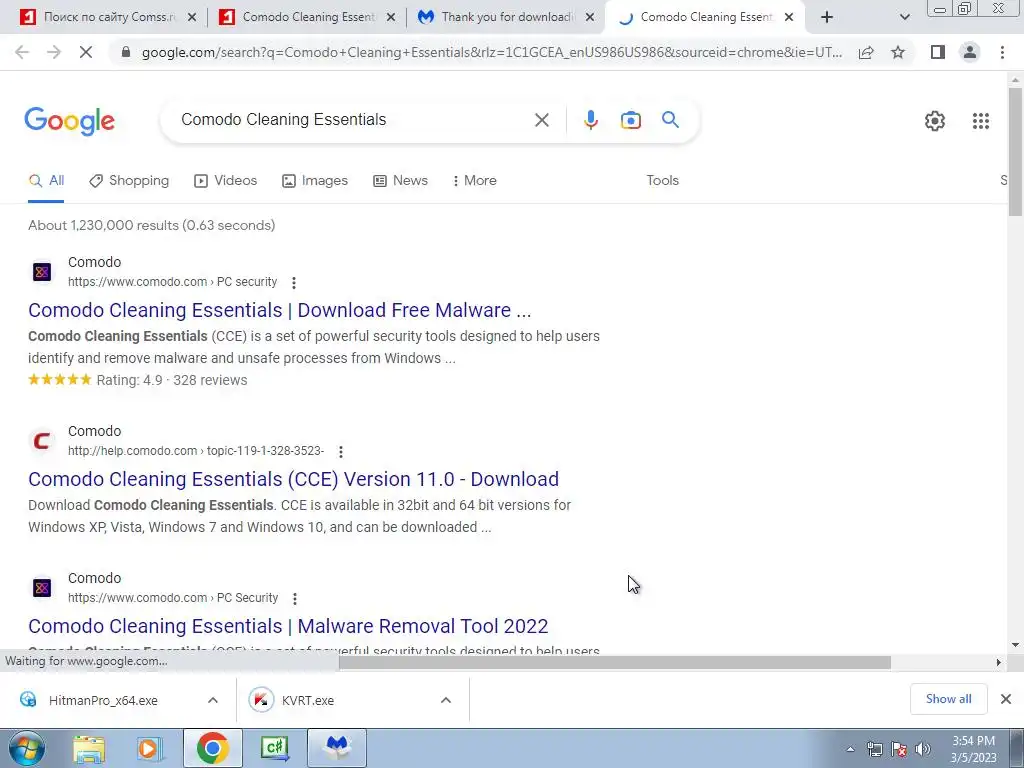Open Chrome profile avatar
Image resolution: width=1024 pixels, height=768 pixels.
970,52
